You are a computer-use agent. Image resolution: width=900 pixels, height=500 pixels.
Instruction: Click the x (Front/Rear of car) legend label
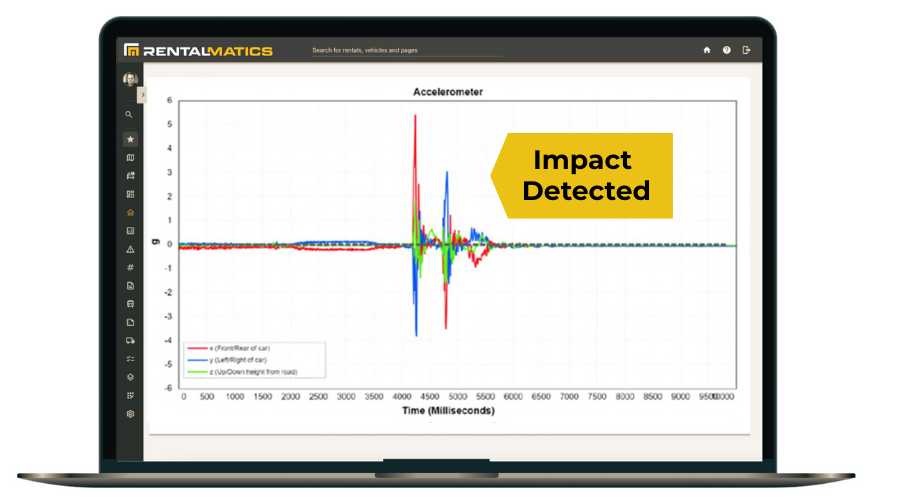click(239, 348)
